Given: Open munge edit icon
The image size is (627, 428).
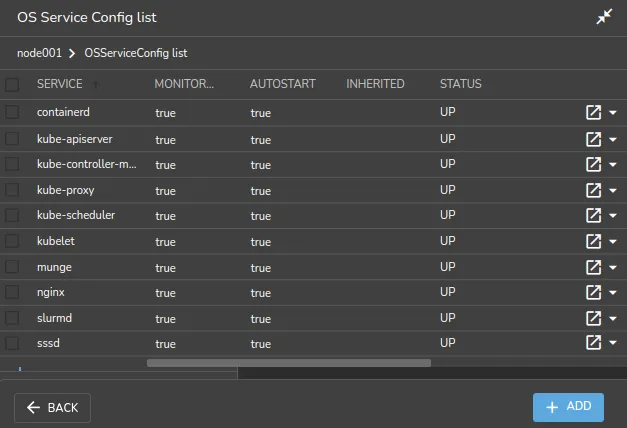Looking at the screenshot, I should (x=593, y=267).
